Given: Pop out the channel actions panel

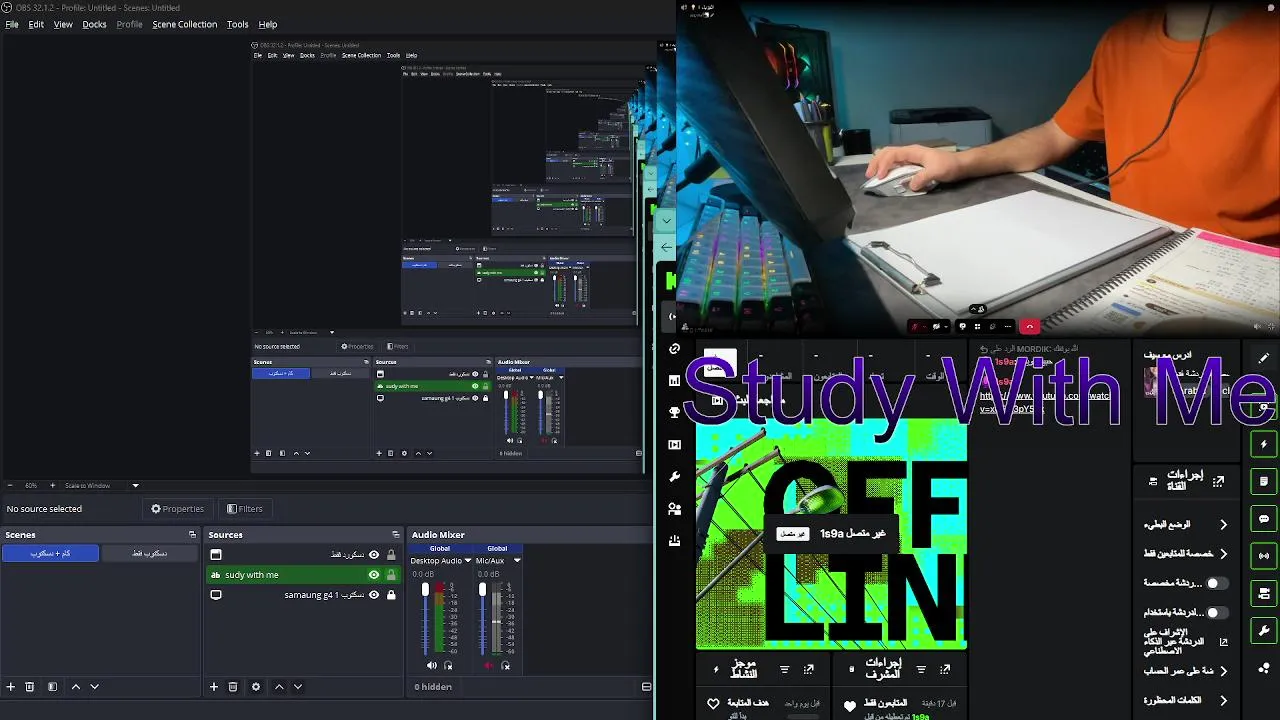Looking at the screenshot, I should 1218,482.
